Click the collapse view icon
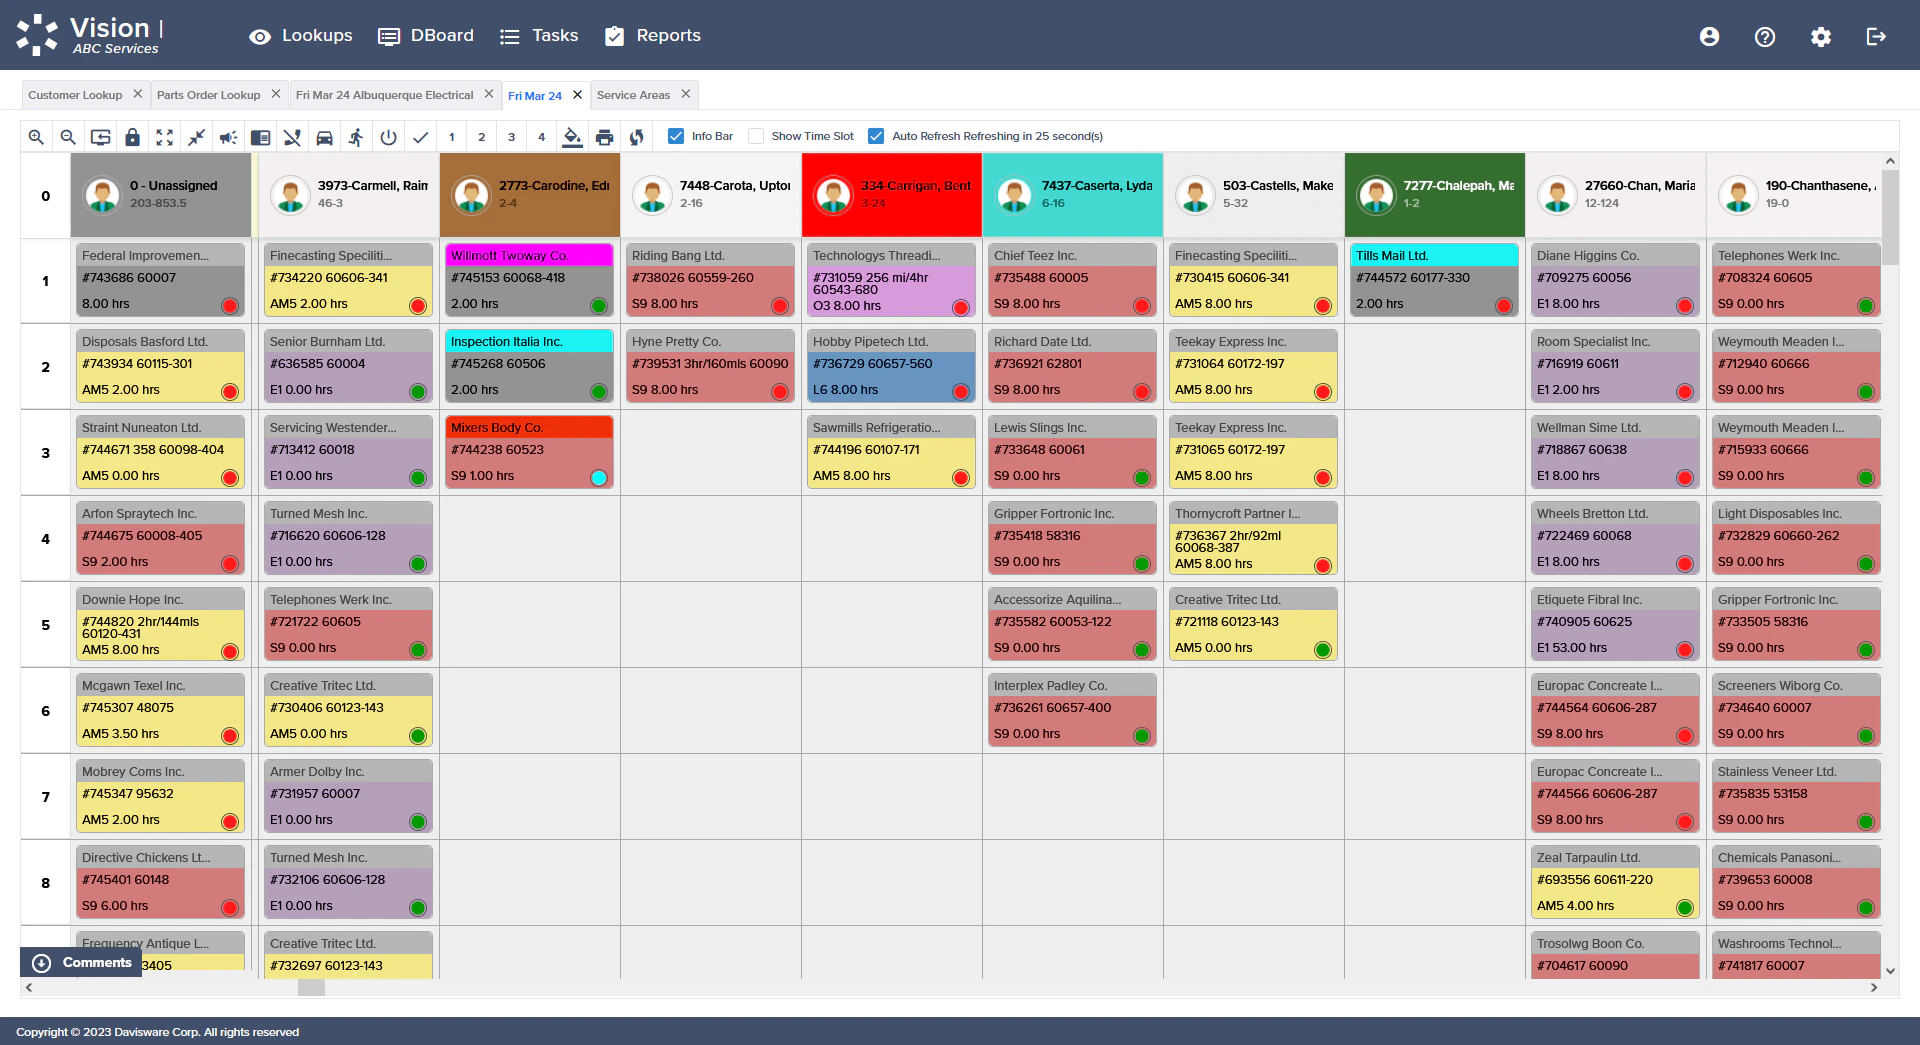 coord(196,136)
